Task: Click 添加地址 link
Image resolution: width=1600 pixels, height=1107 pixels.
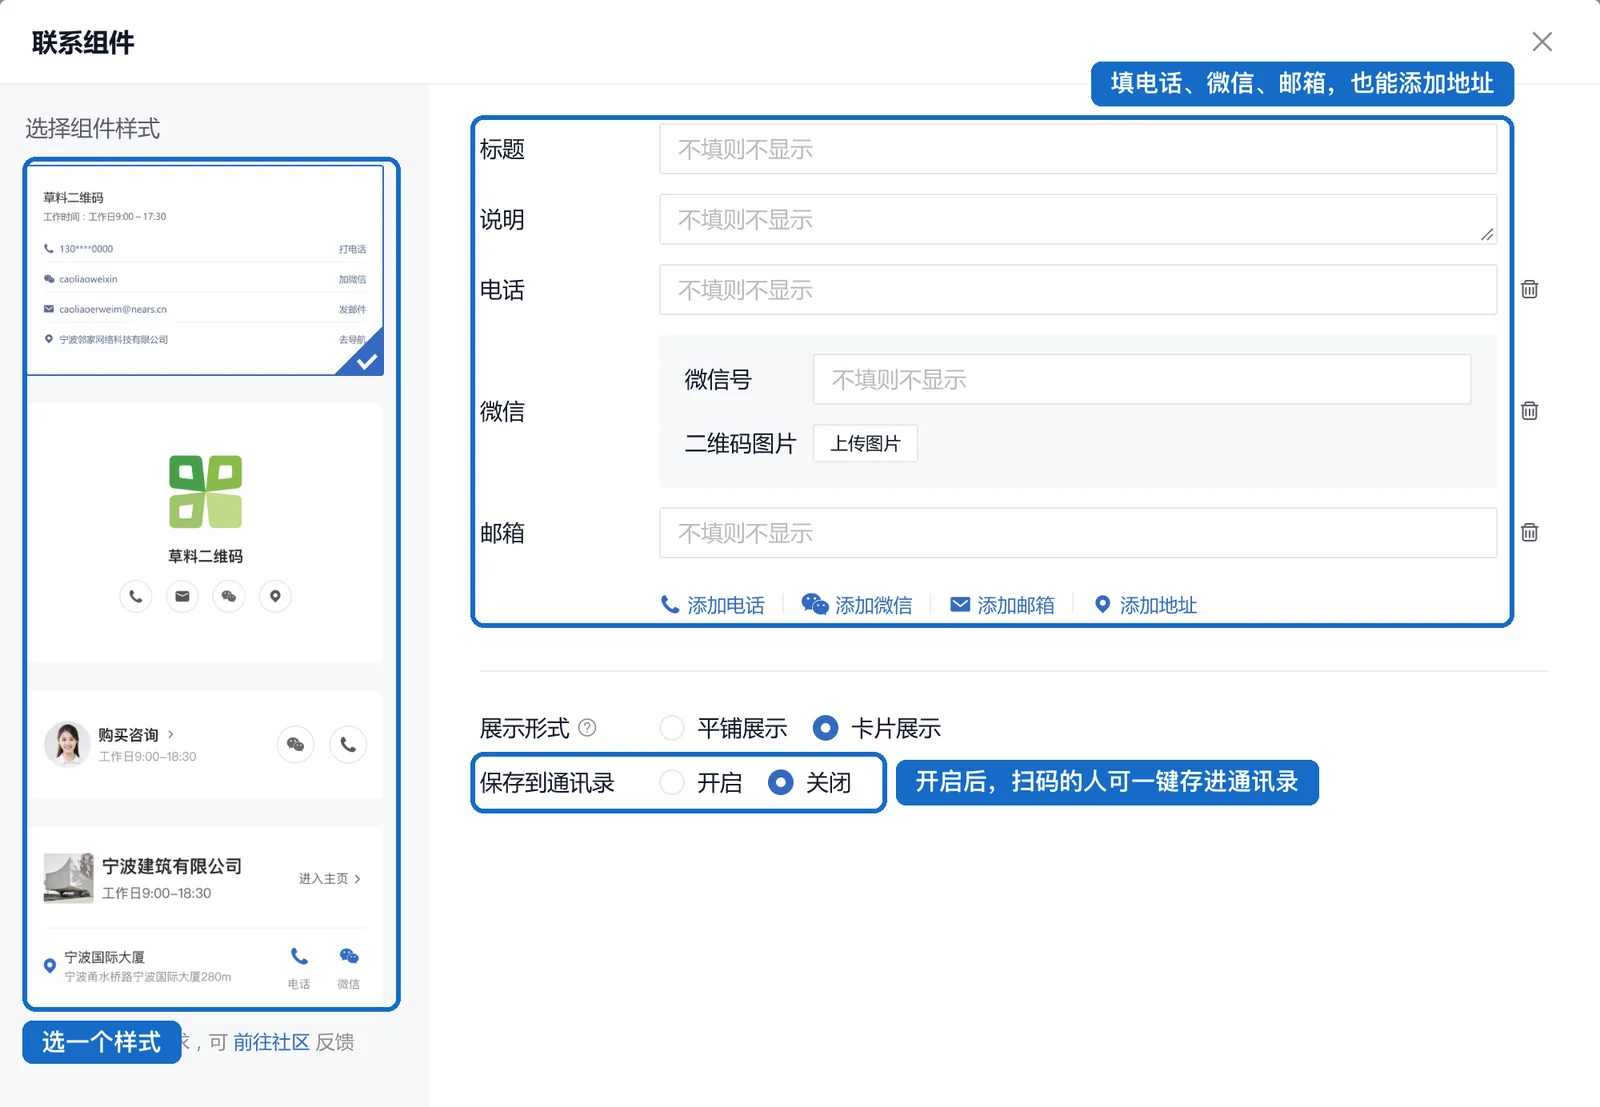Action: point(1145,605)
